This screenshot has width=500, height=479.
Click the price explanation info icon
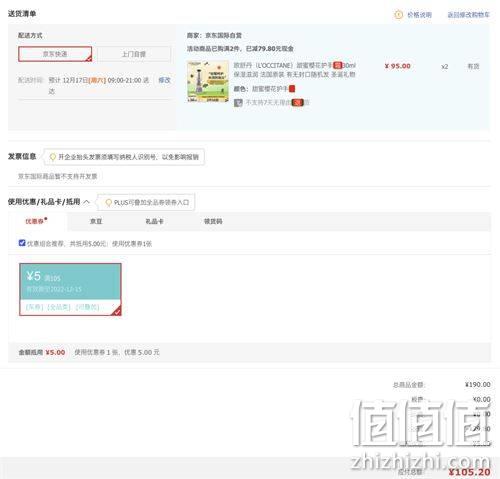(x=398, y=15)
